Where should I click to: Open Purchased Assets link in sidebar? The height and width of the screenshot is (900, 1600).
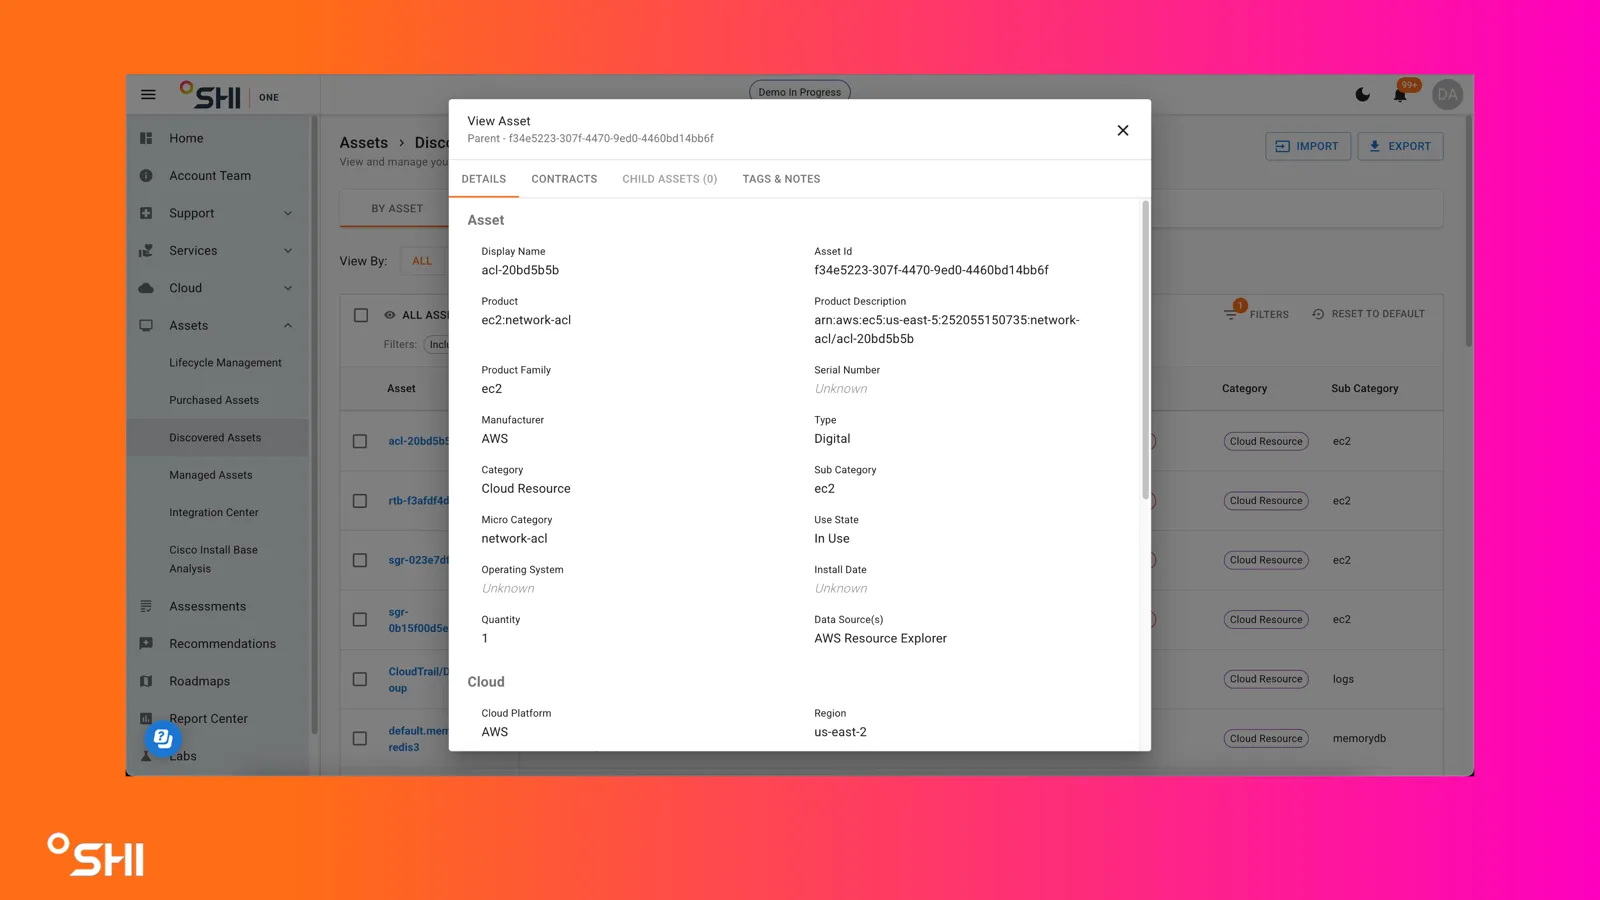tap(214, 400)
